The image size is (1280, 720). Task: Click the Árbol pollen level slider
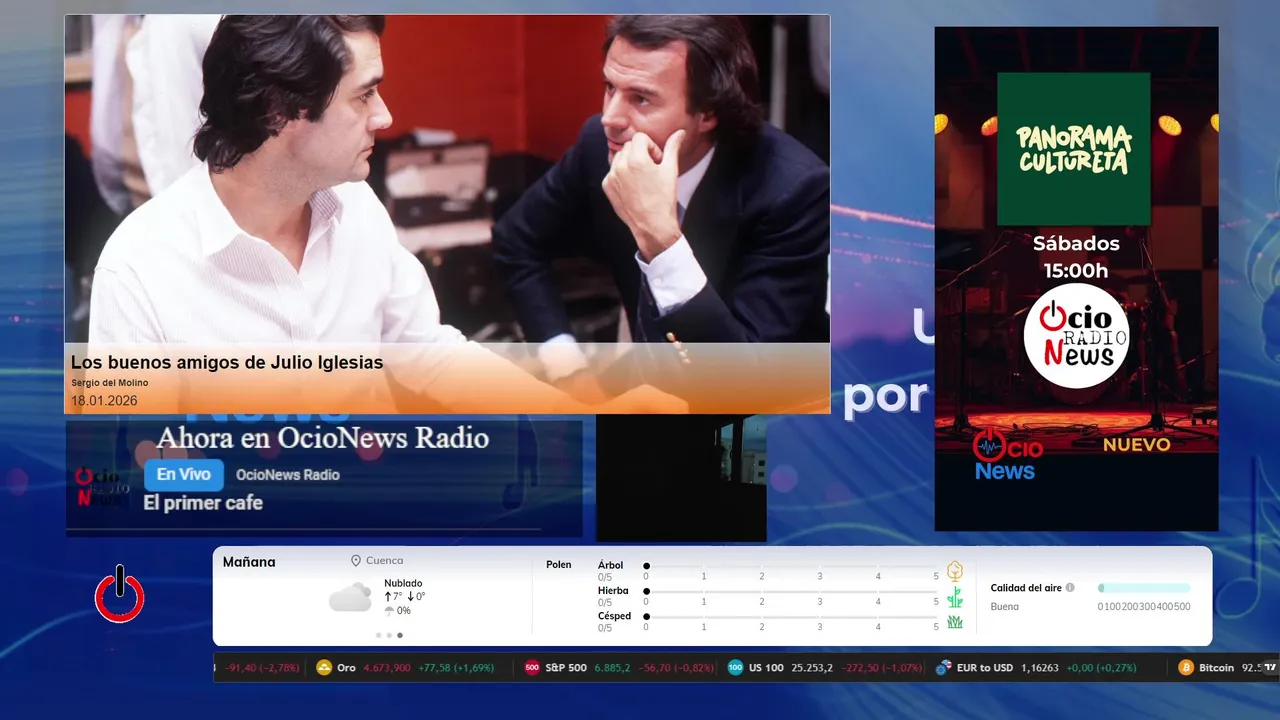(x=791, y=566)
